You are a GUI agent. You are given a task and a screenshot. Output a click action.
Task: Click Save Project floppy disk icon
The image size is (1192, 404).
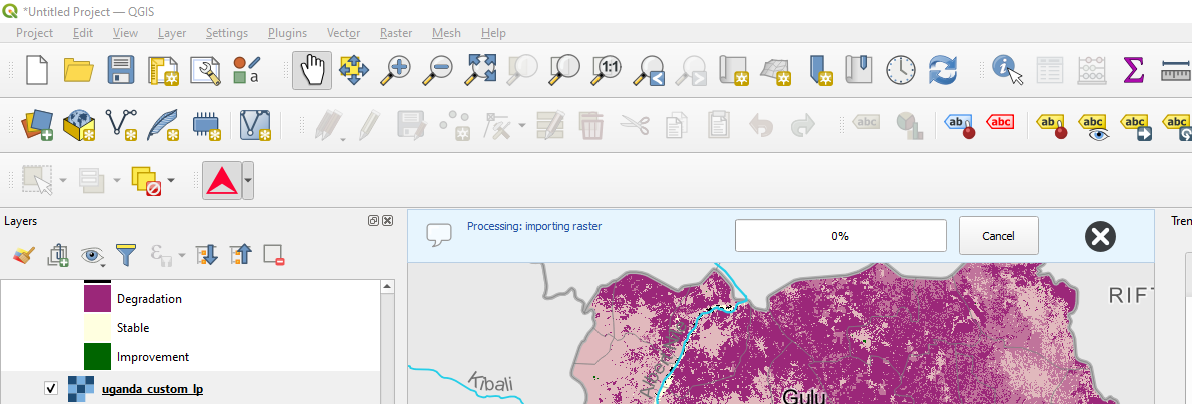[121, 70]
